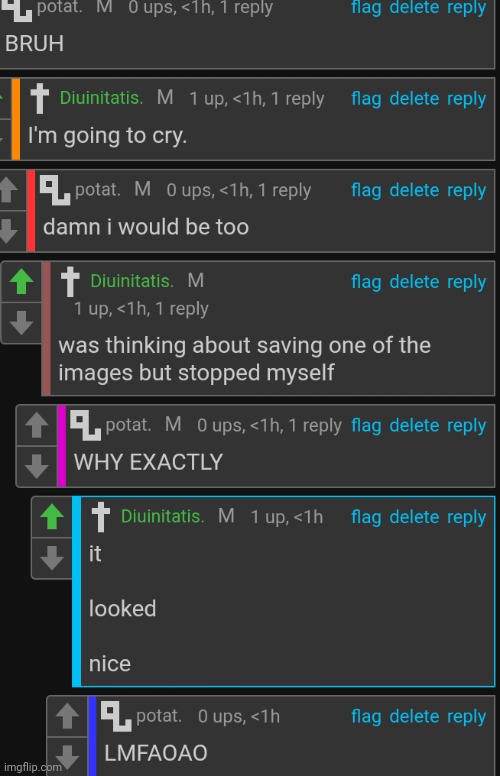Flag the "damn i would be too" comment
This screenshot has width=500, height=776.
pyautogui.click(x=366, y=190)
